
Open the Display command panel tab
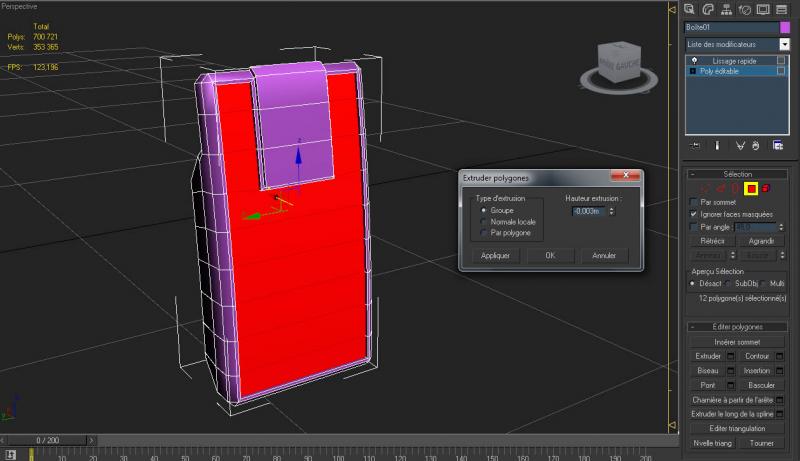click(765, 9)
